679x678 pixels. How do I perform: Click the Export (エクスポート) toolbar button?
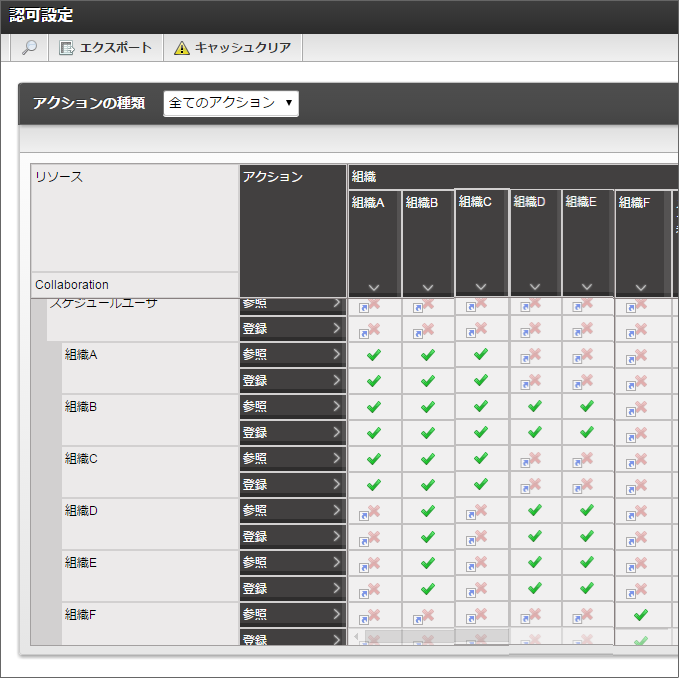pyautogui.click(x=106, y=48)
